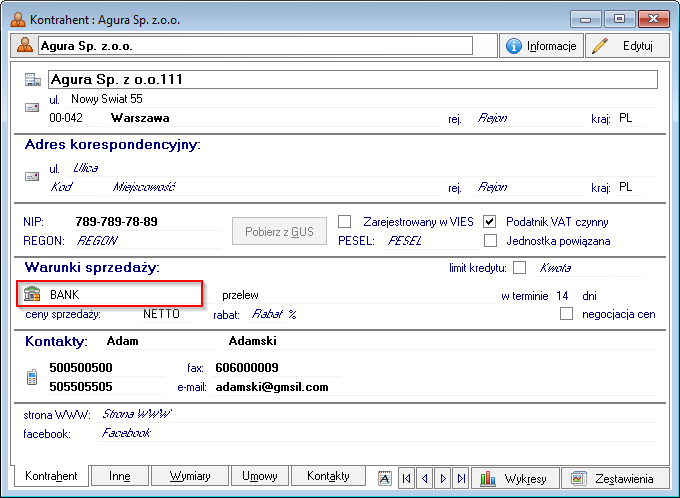
Task: Uncheck Podatnik VAT czynny
Action: tap(490, 222)
